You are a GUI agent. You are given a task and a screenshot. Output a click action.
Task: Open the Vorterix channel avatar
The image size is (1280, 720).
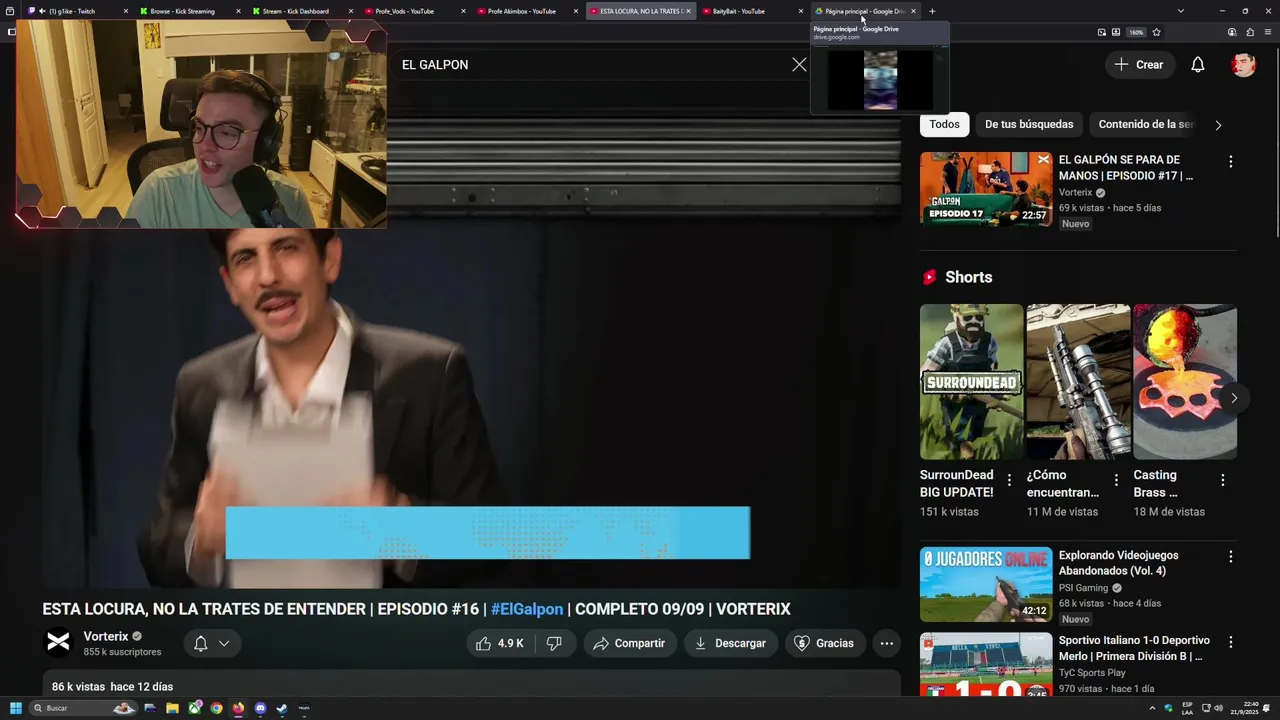(59, 643)
